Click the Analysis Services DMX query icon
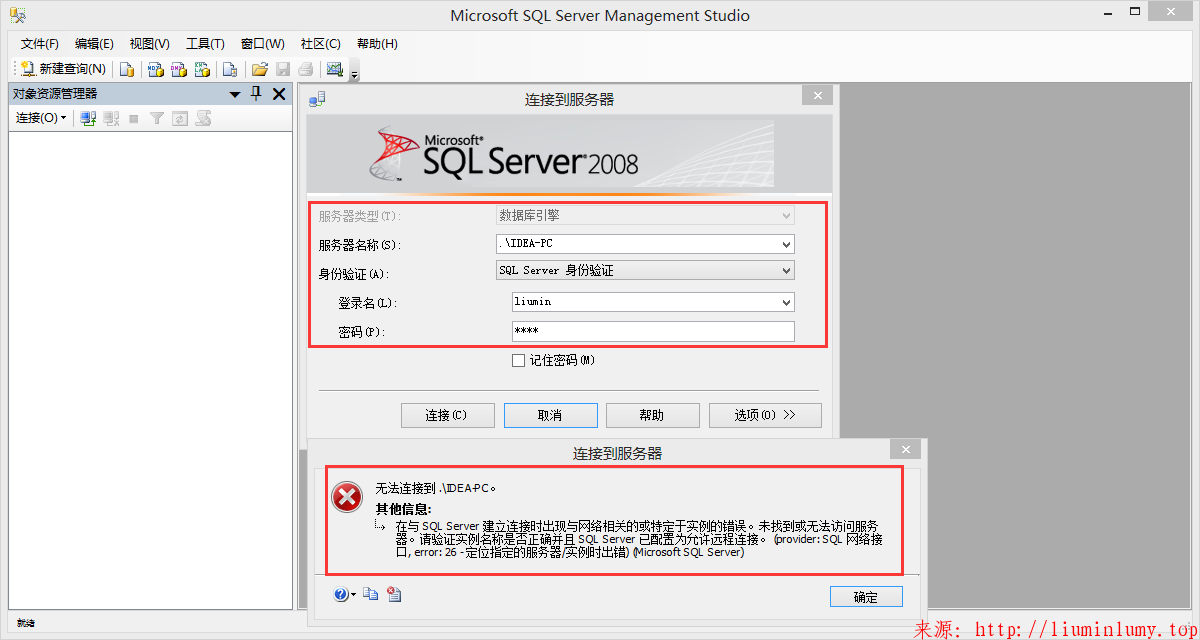1200x640 pixels. coord(179,69)
